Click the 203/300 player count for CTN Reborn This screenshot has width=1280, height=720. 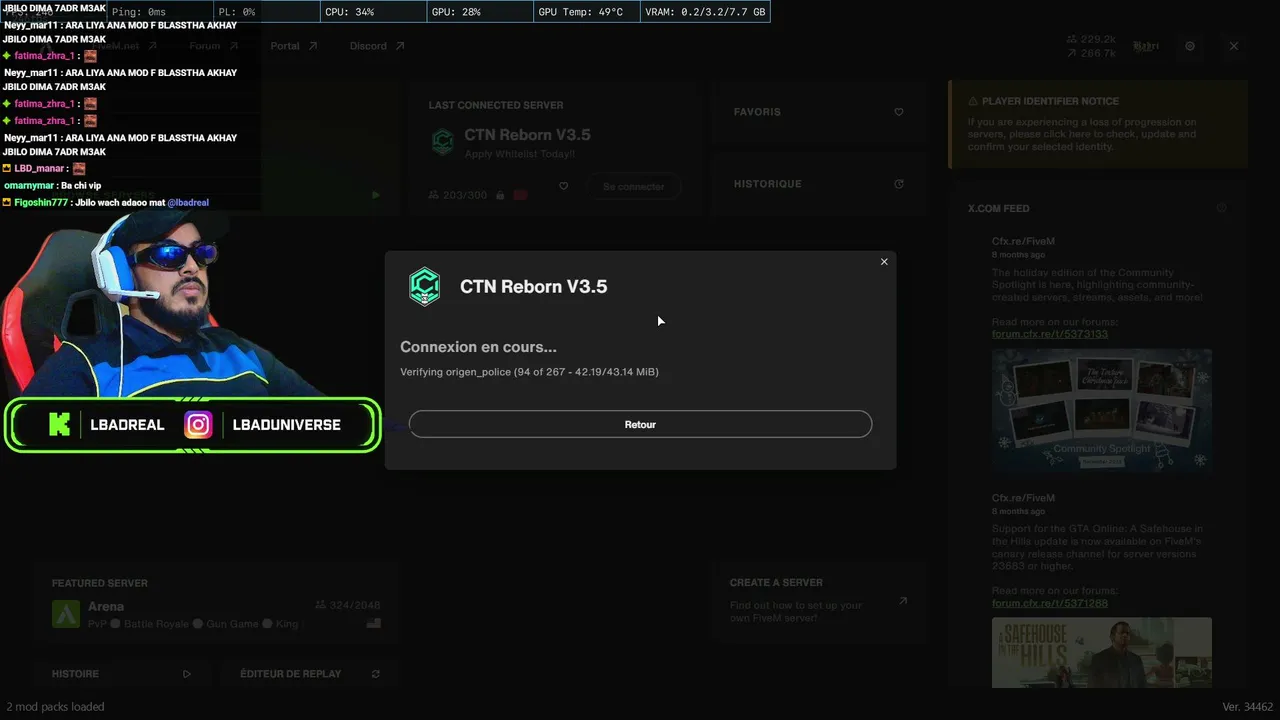457,195
